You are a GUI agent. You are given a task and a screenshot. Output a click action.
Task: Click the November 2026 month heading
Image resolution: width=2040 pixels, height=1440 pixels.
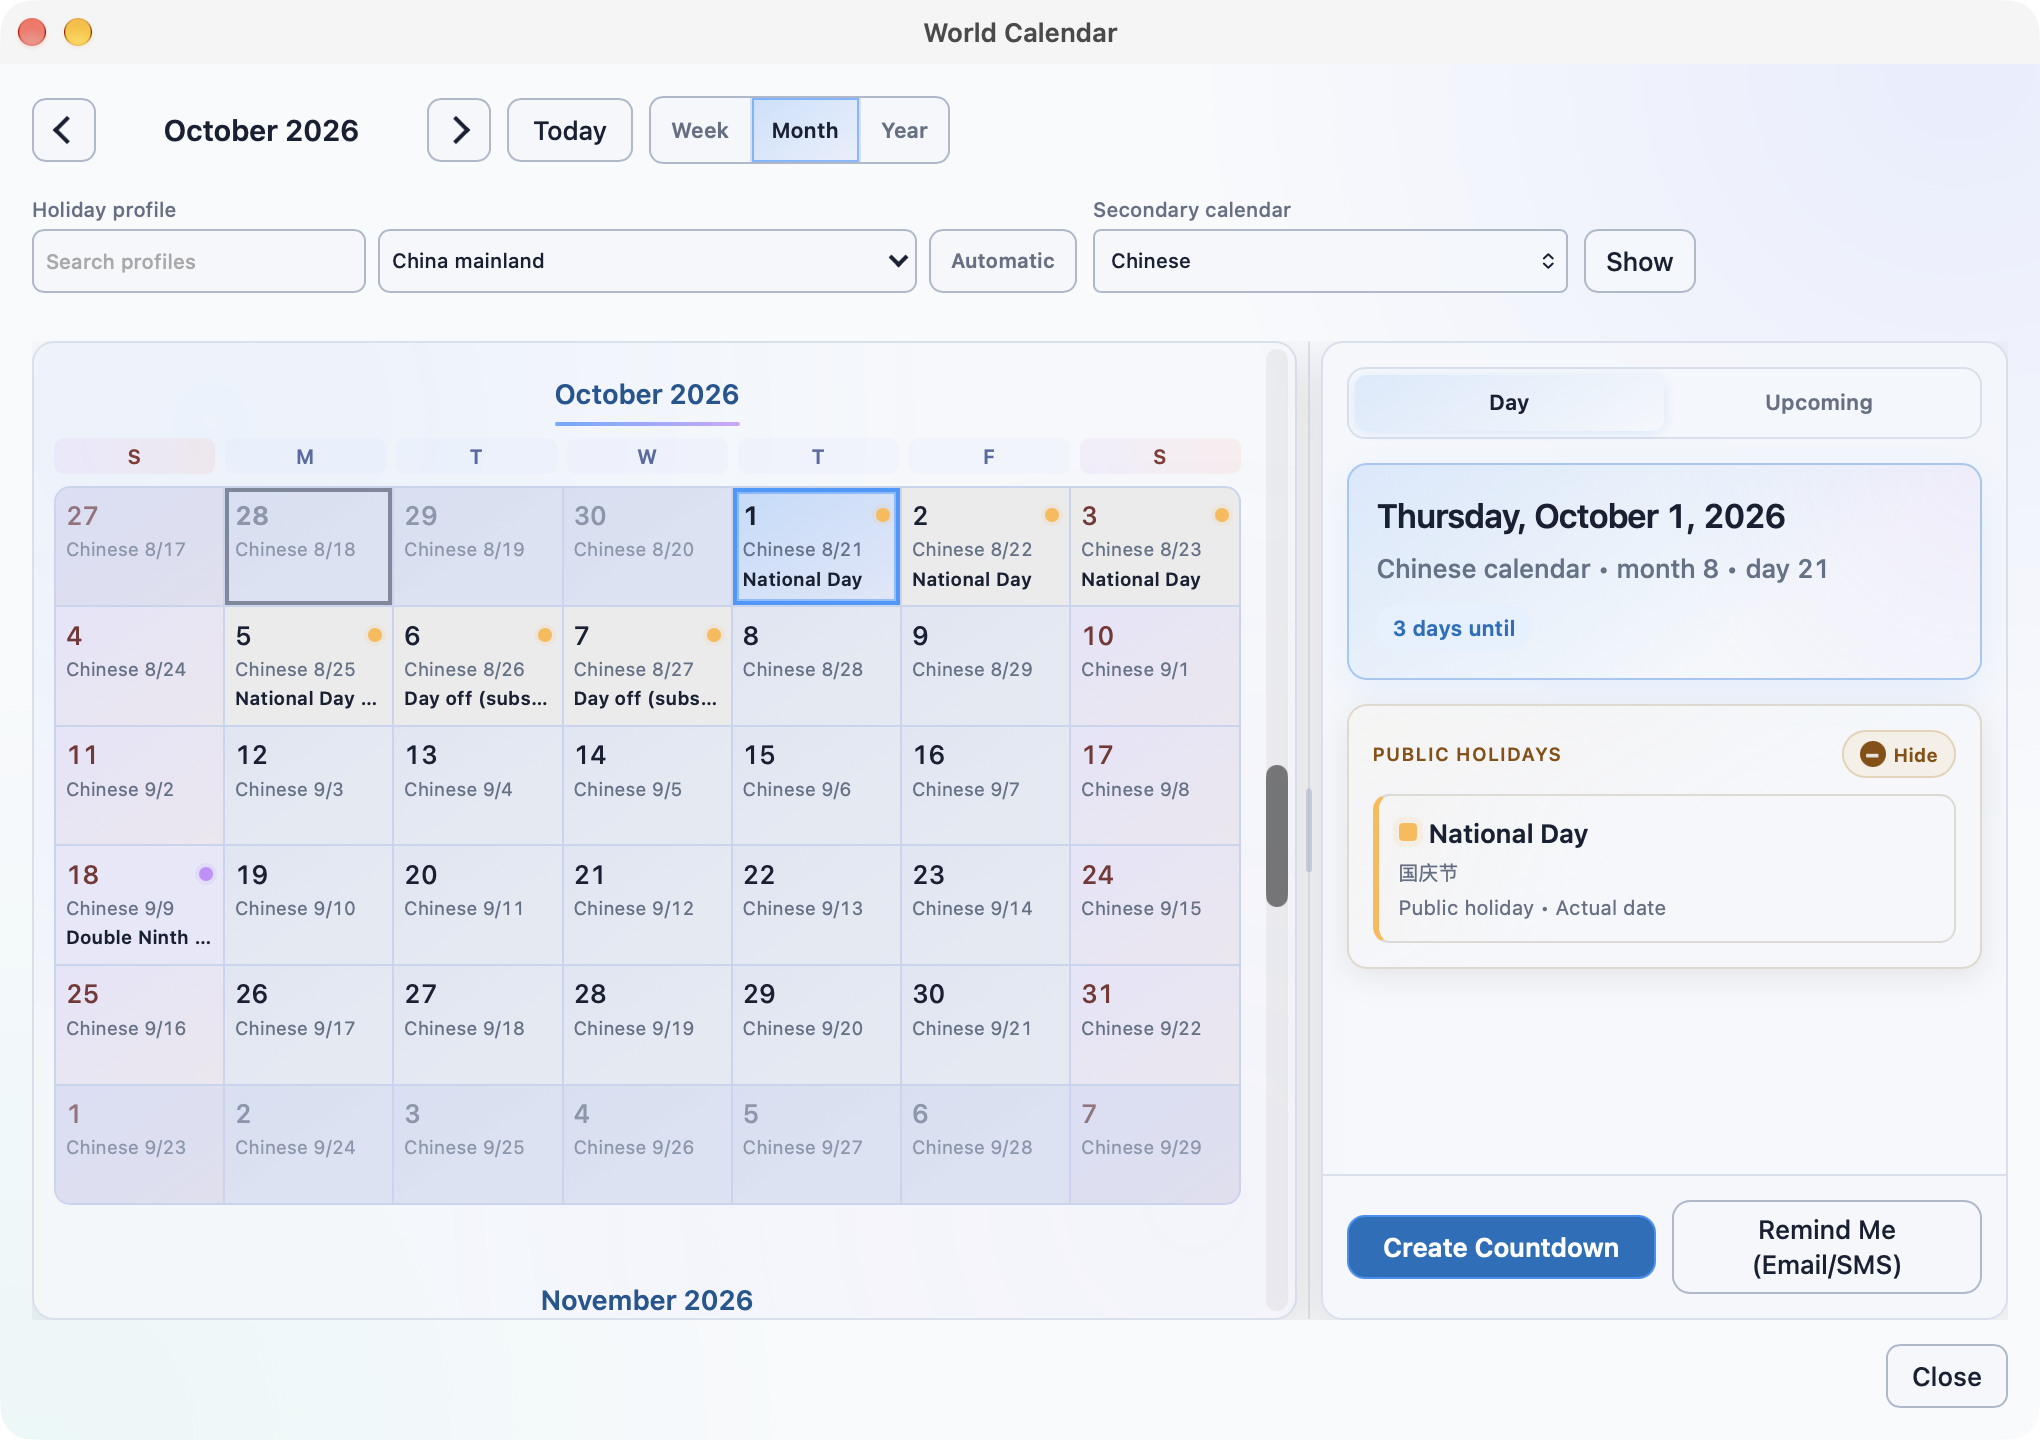[647, 1300]
